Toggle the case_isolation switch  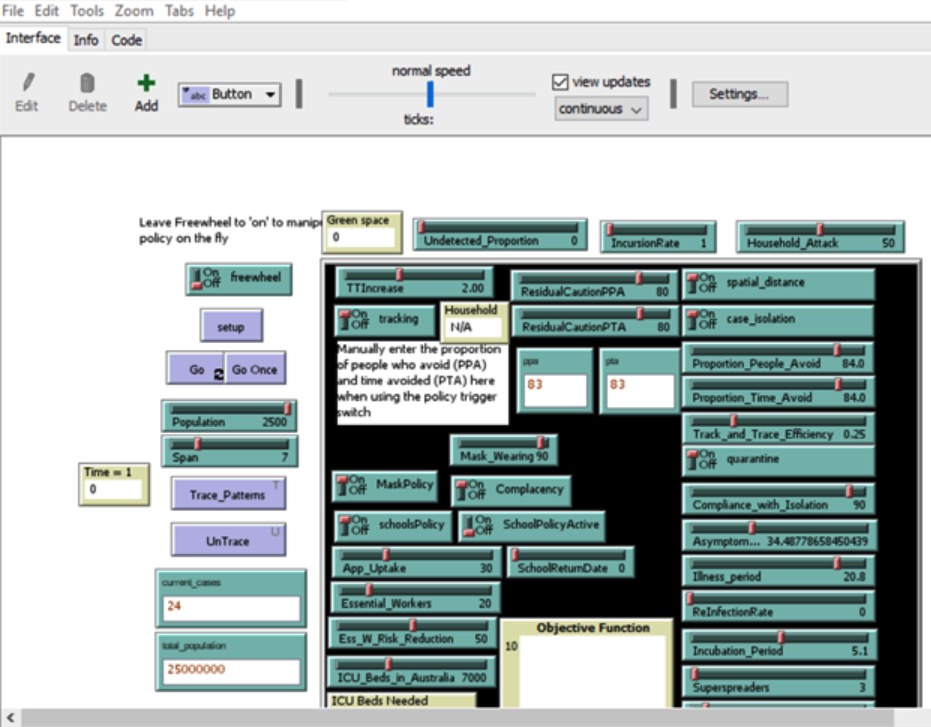coord(706,320)
